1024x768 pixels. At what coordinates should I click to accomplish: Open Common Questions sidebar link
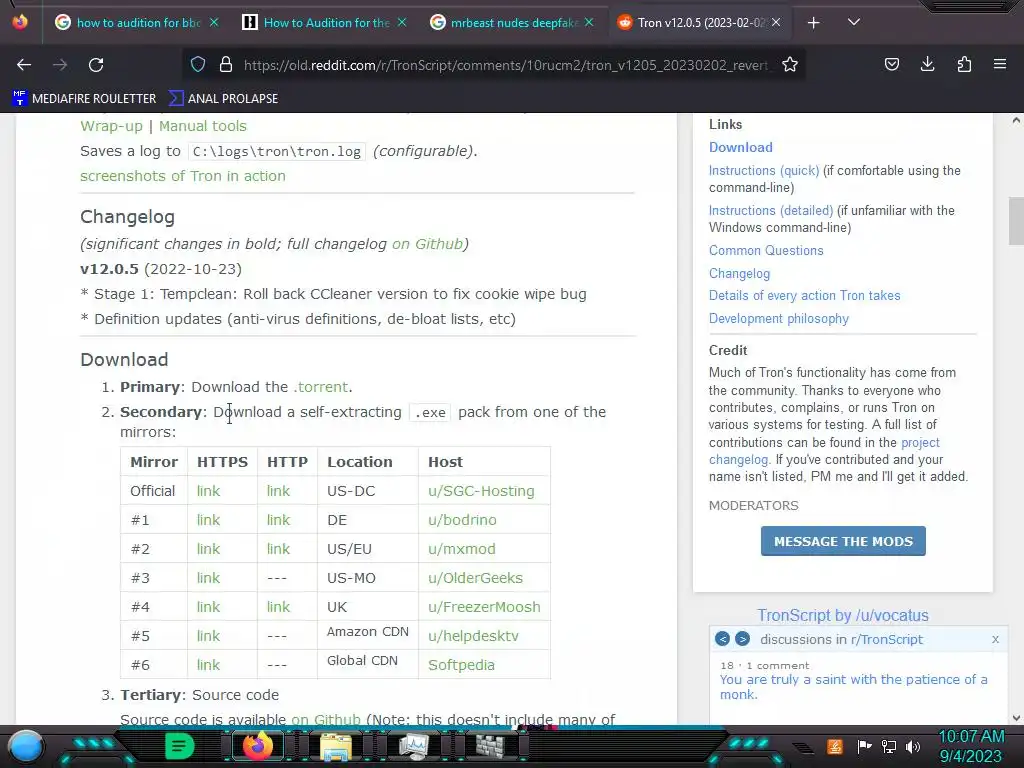coord(766,251)
